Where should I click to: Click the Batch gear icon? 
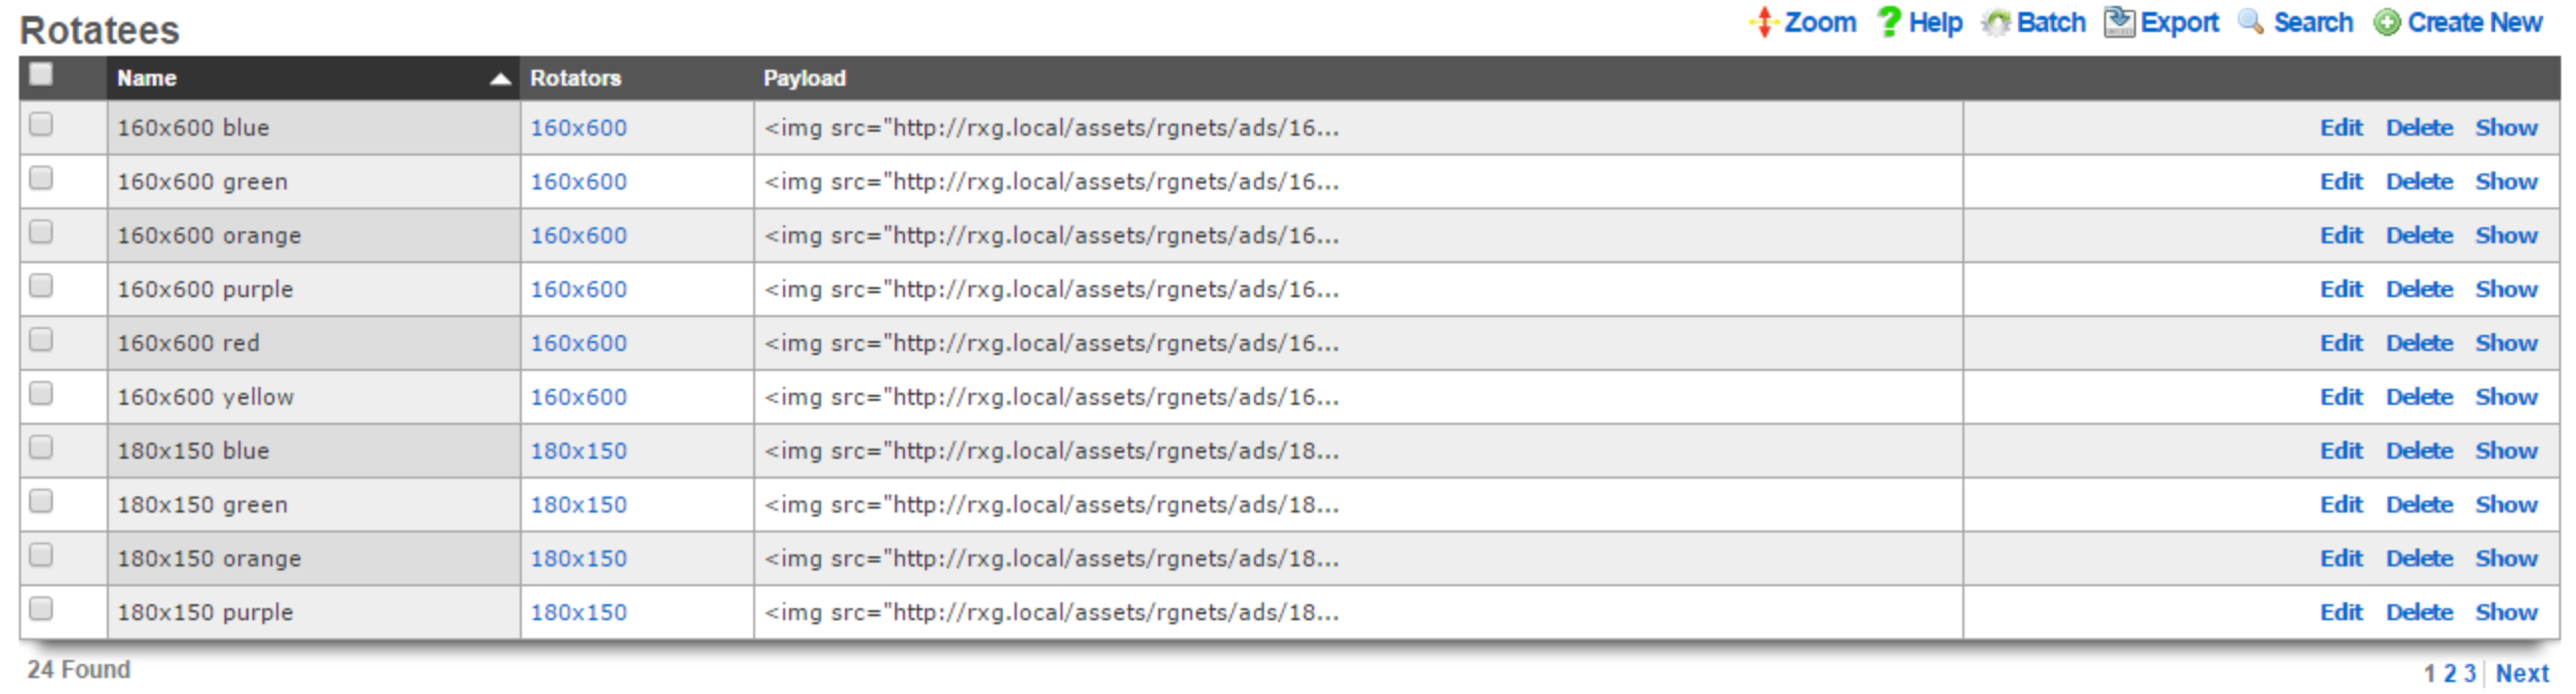point(1995,23)
